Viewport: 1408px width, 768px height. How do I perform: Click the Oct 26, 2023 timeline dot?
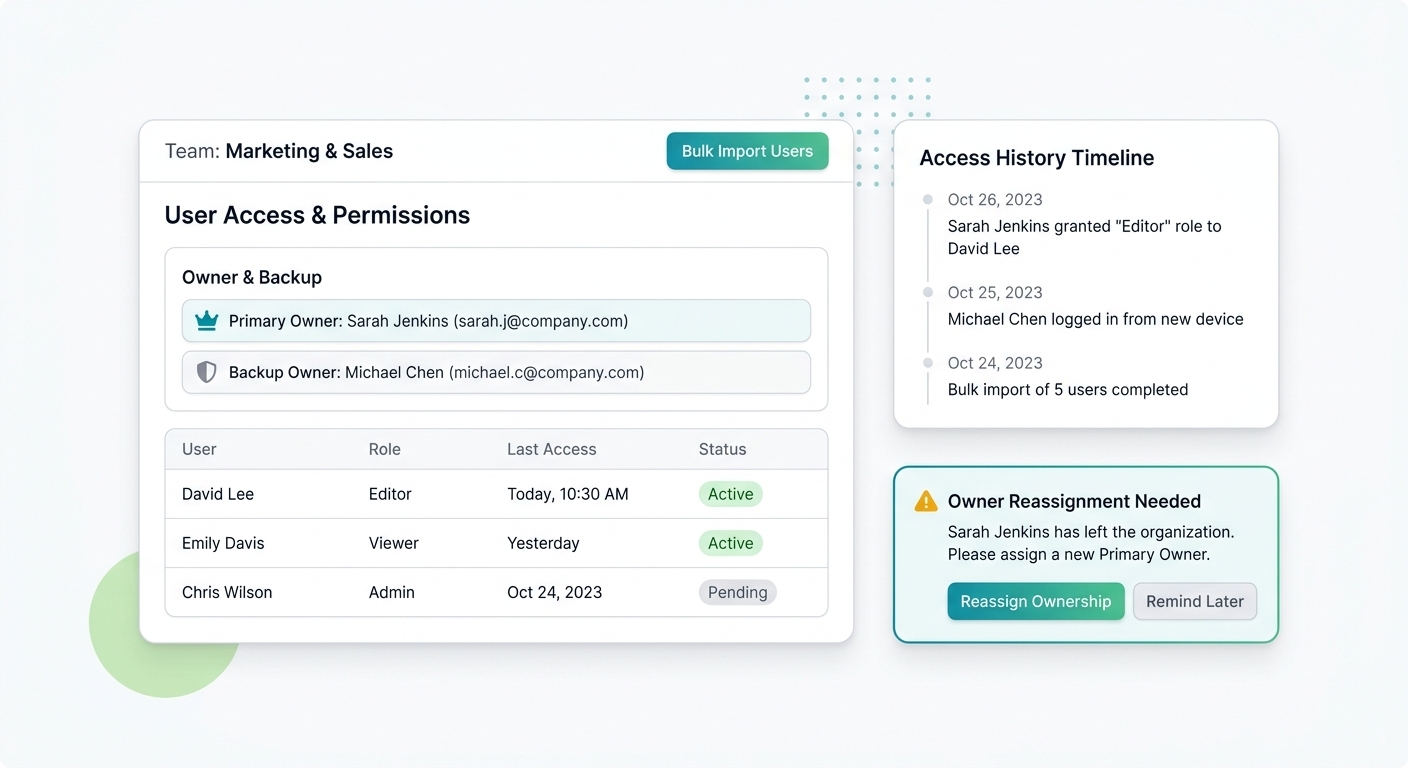(928, 200)
